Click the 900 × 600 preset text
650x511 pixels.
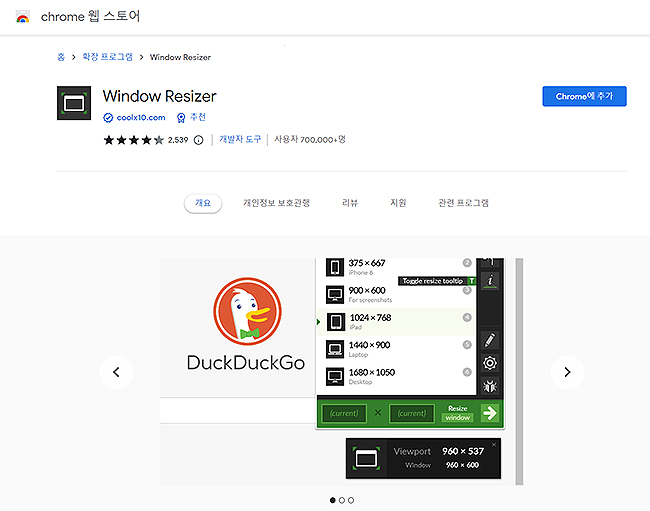point(367,290)
